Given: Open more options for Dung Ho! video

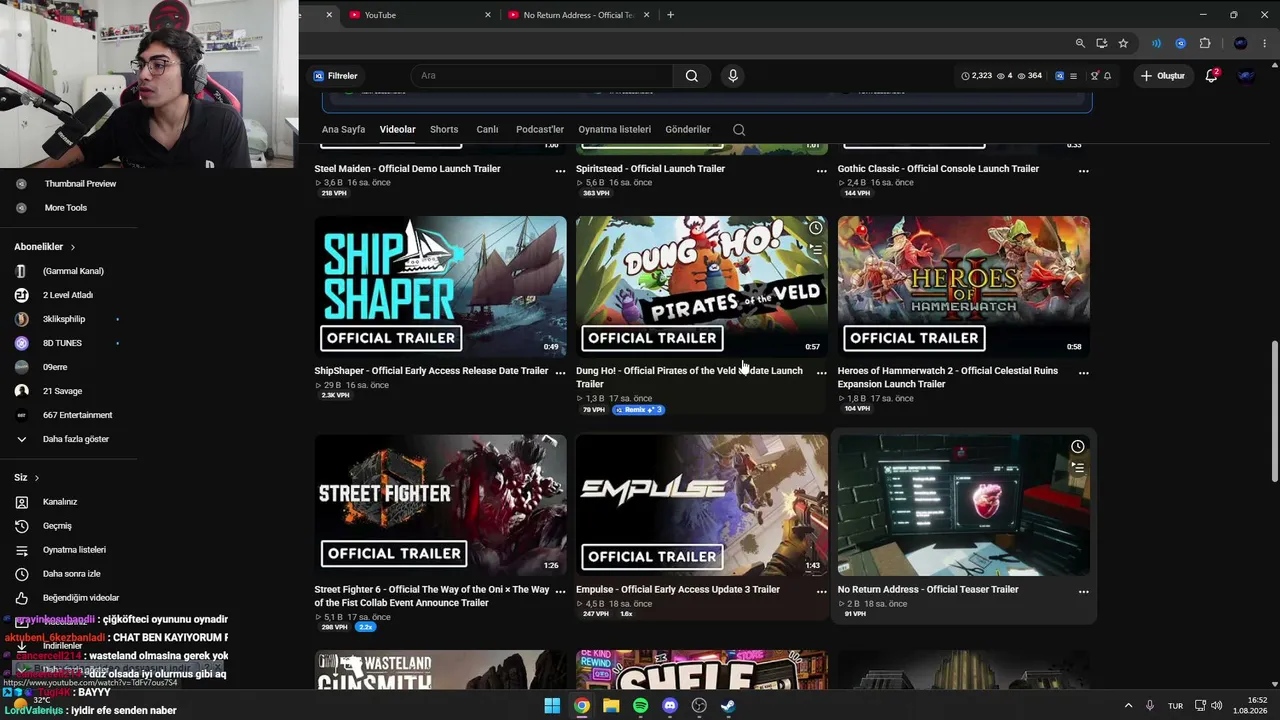Looking at the screenshot, I should click(x=822, y=372).
